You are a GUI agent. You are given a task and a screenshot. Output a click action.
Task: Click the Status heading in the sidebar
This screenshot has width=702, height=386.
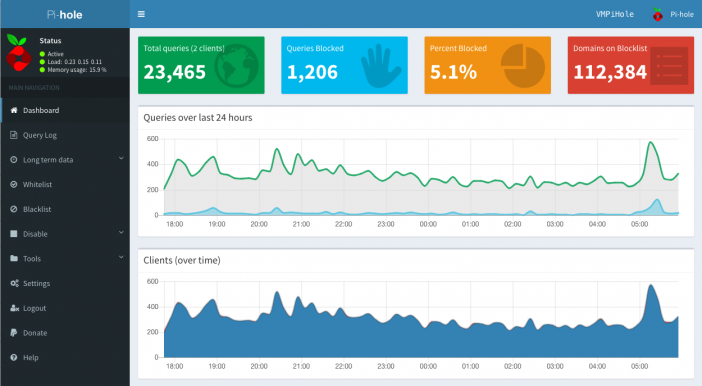pos(50,41)
